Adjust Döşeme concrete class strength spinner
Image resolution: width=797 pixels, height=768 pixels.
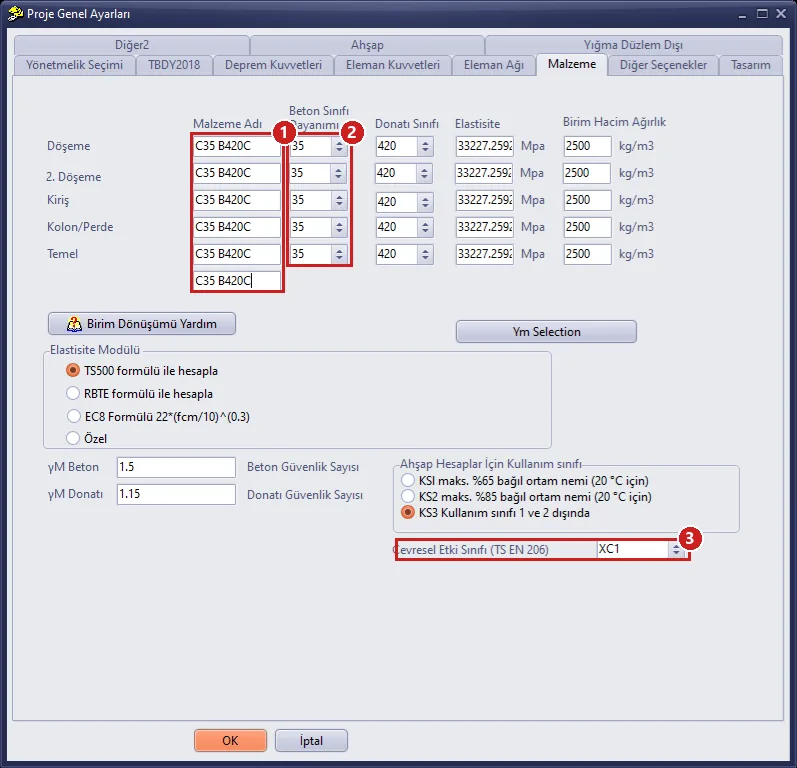point(339,146)
